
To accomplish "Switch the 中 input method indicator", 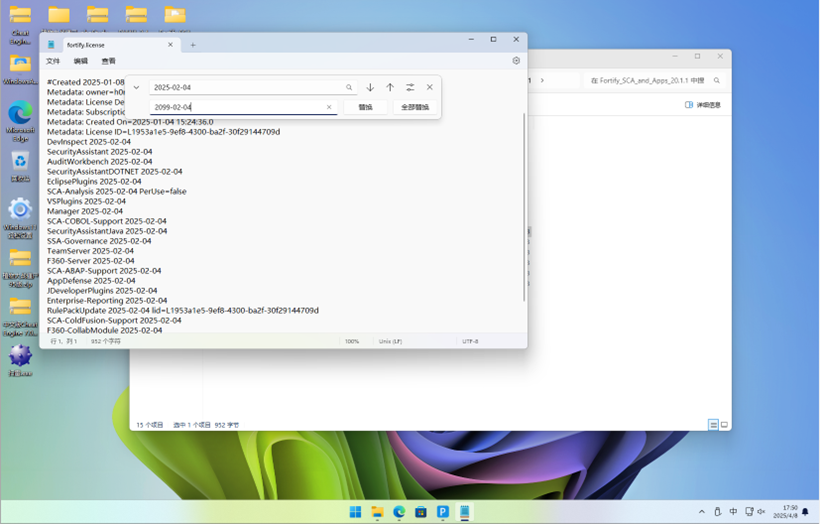I will (733, 511).
